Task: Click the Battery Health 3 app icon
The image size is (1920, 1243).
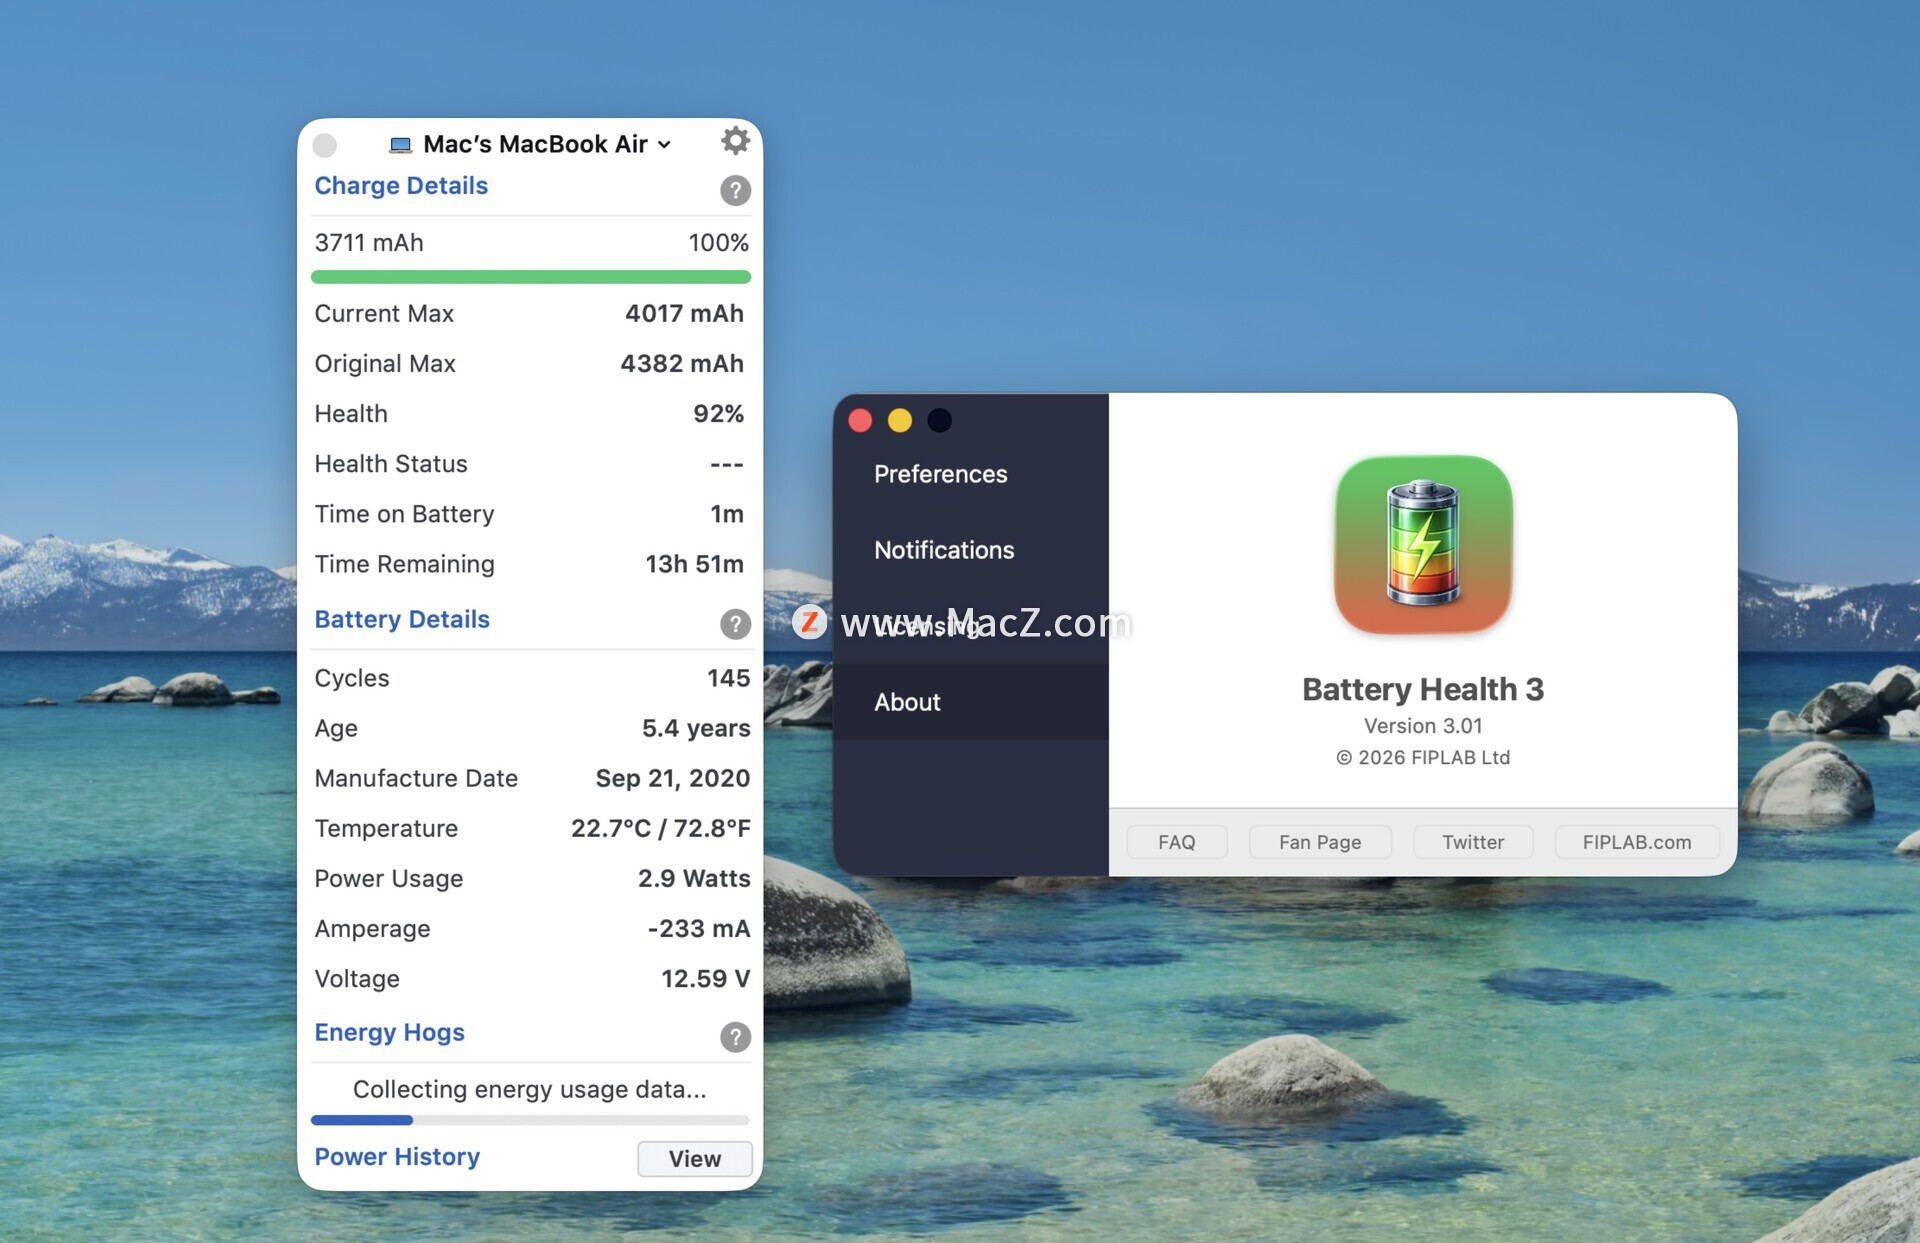Action: coord(1422,544)
